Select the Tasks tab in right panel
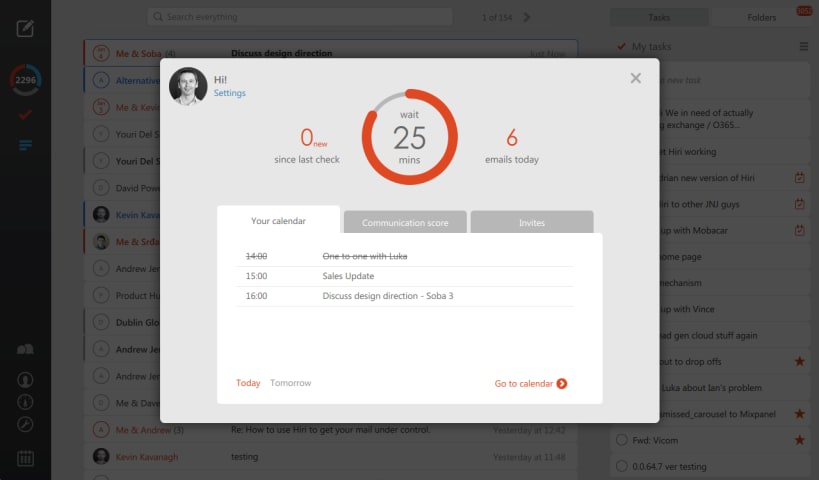The image size is (819, 480). click(x=659, y=17)
